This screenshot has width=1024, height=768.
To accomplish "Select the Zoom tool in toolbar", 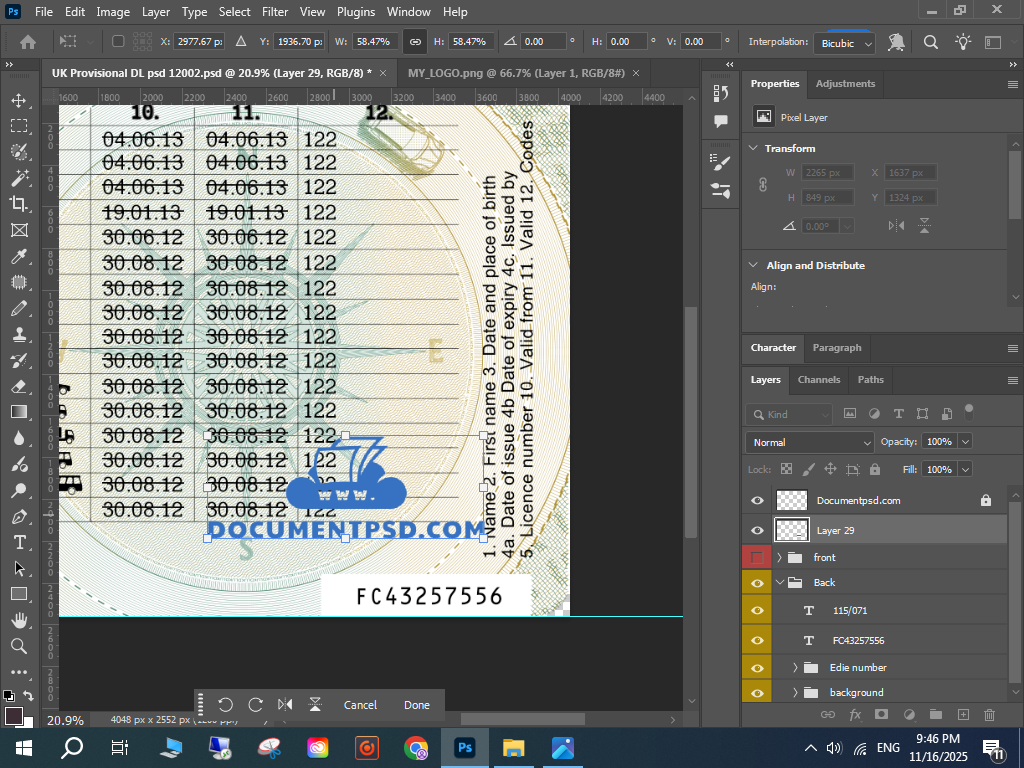I will tap(19, 646).
